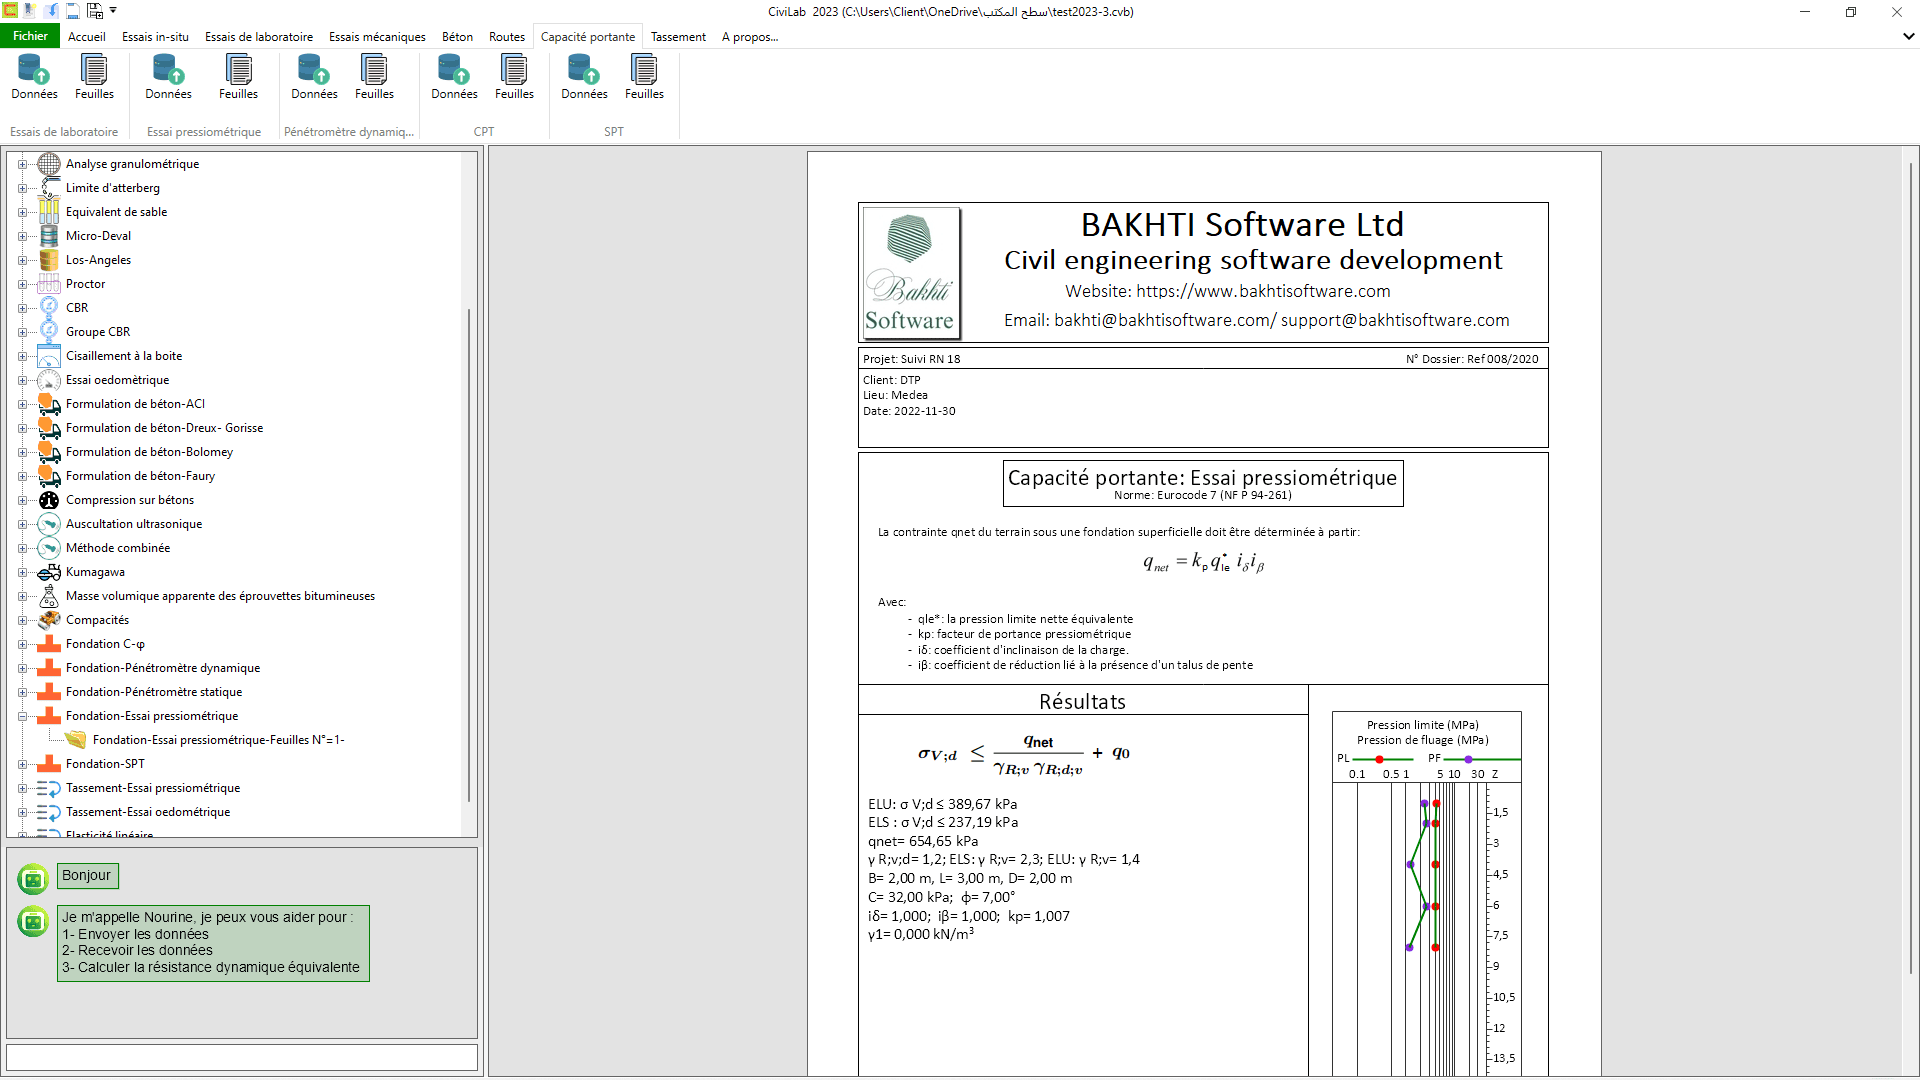
Task: Open Feuilles under Essais de laboratoire
Action: click(94, 77)
